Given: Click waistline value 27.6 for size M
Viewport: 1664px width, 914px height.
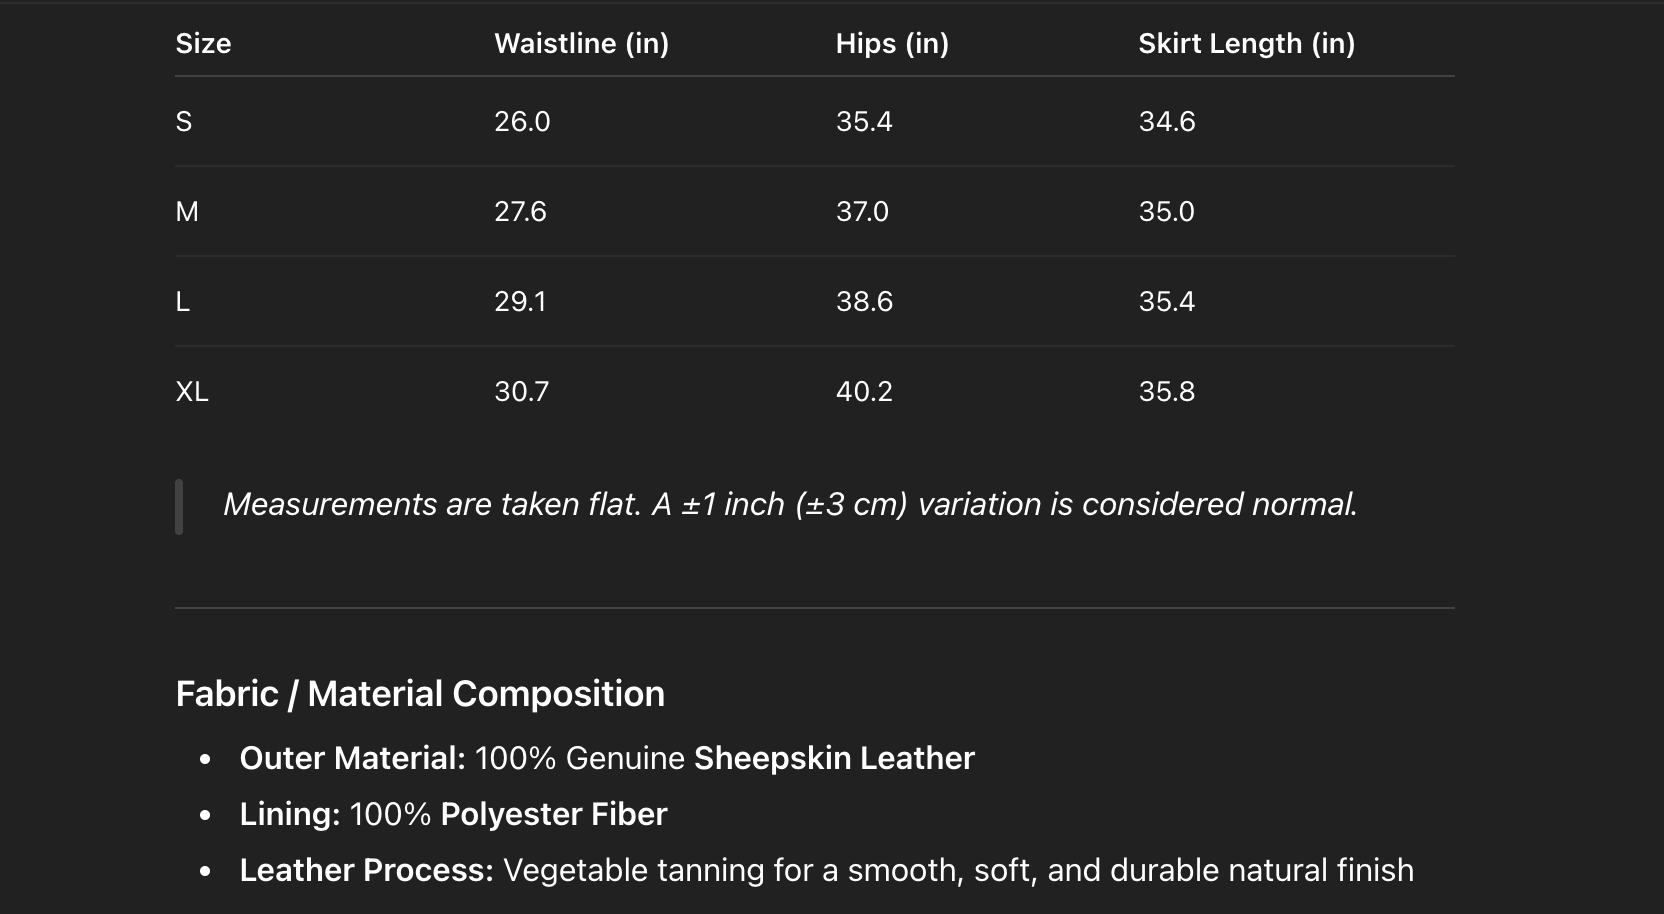Looking at the screenshot, I should coord(520,211).
